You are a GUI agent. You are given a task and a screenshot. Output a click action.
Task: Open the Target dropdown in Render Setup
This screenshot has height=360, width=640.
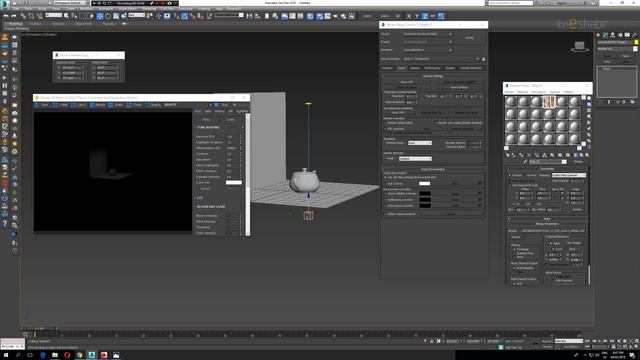click(x=427, y=34)
